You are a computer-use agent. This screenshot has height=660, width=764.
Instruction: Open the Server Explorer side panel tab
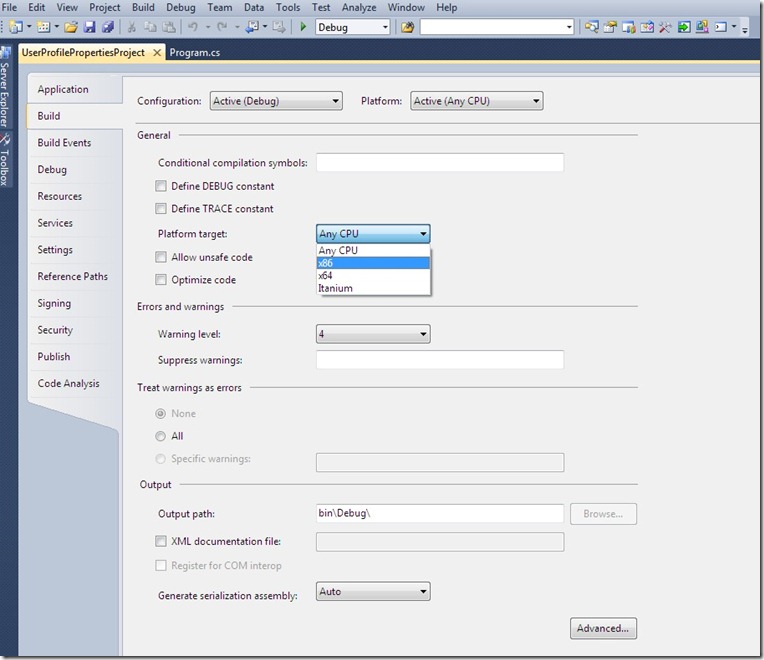(x=5, y=88)
